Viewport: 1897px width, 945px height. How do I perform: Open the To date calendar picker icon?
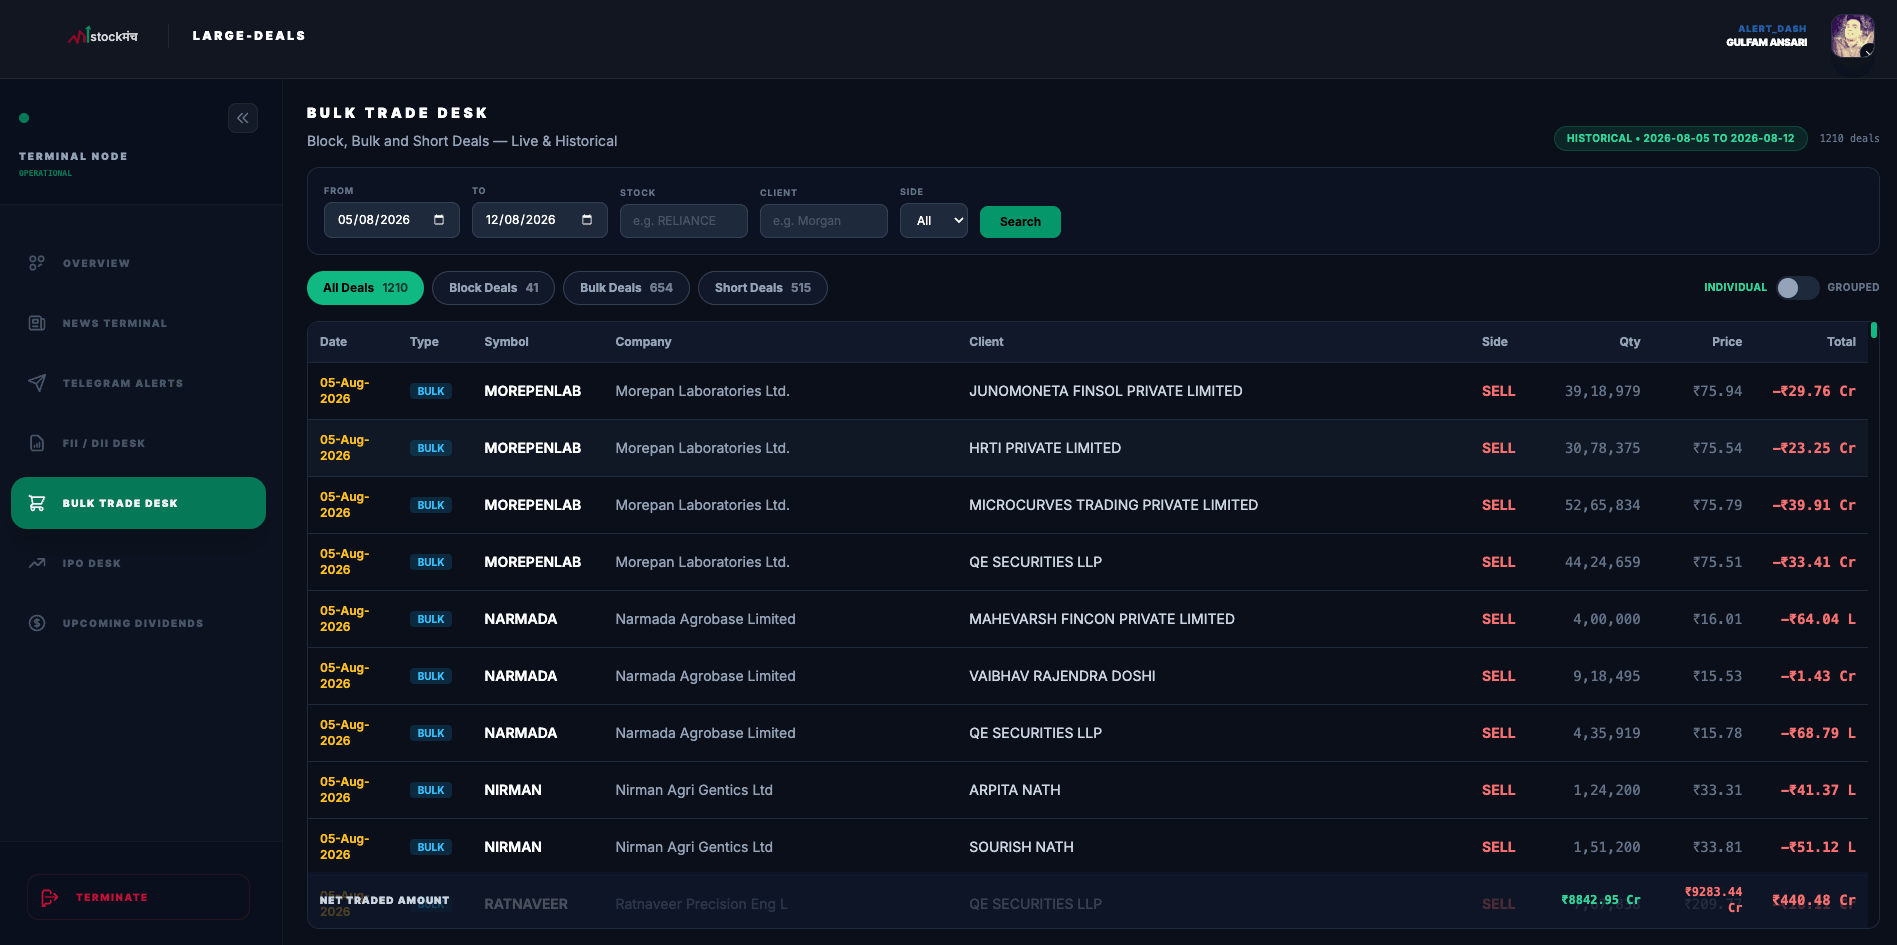coord(587,220)
